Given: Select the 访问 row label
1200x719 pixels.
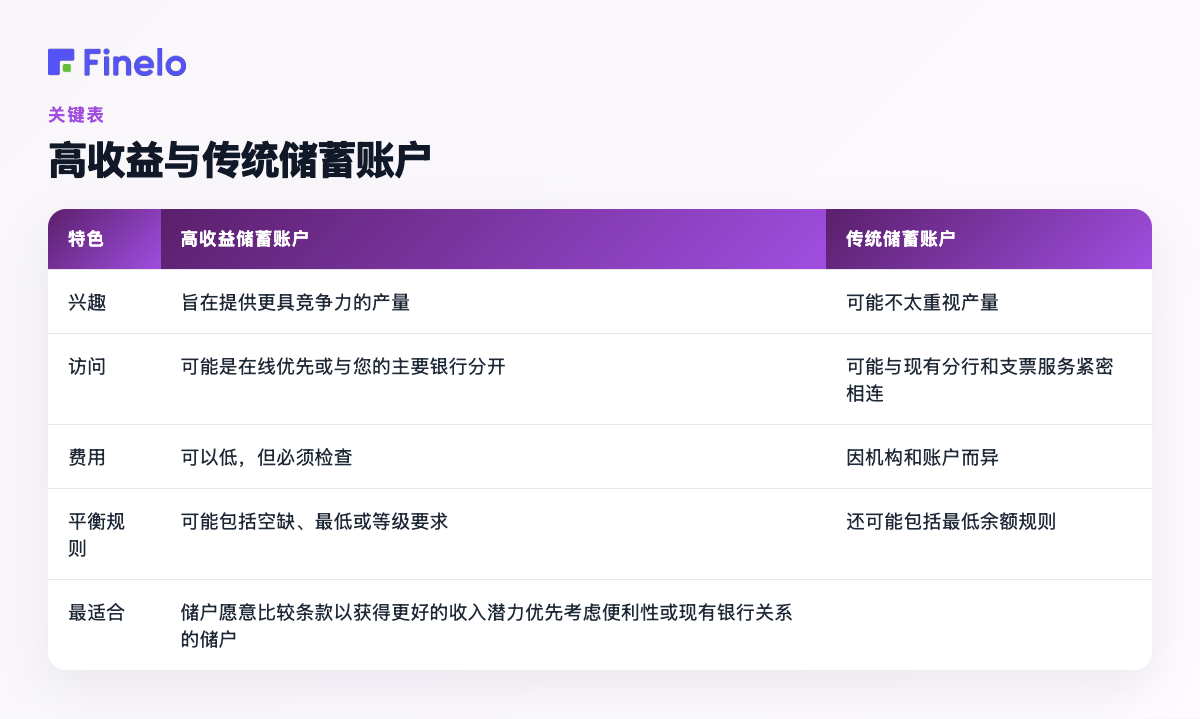Looking at the screenshot, I should (x=86, y=366).
